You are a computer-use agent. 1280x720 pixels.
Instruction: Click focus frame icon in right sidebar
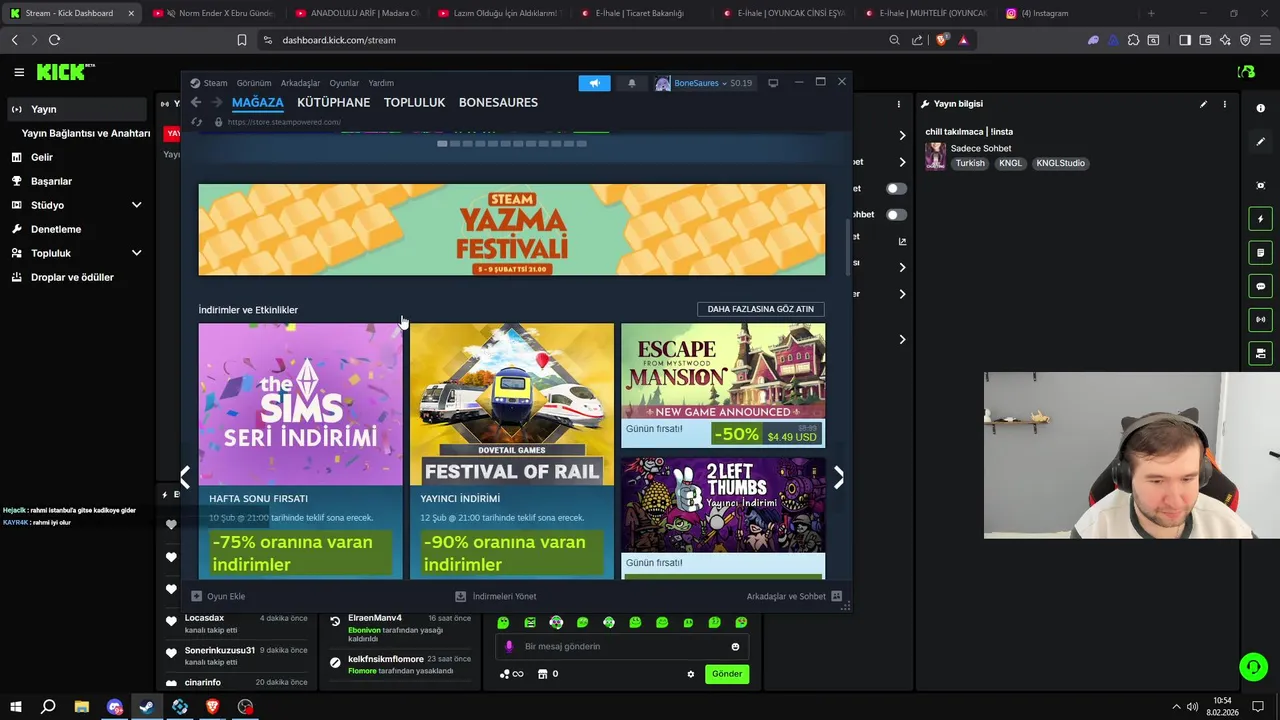(x=1260, y=186)
